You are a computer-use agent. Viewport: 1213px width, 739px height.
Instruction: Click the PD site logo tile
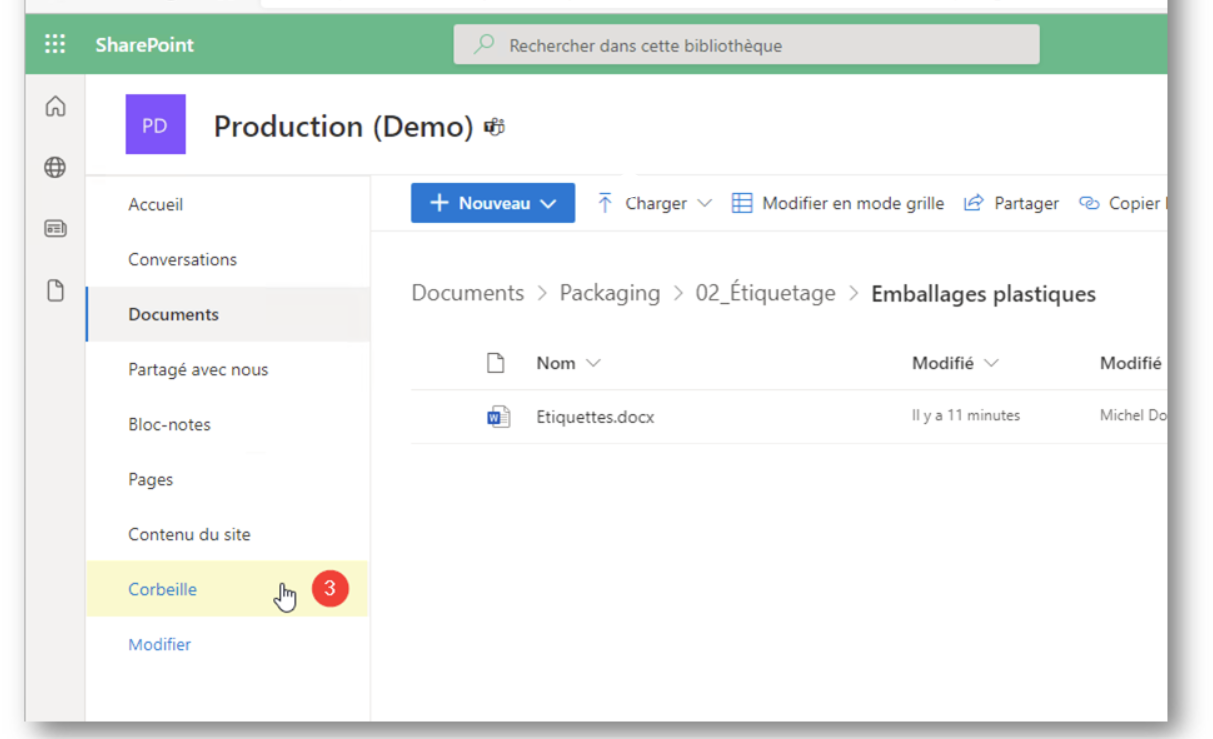point(155,124)
